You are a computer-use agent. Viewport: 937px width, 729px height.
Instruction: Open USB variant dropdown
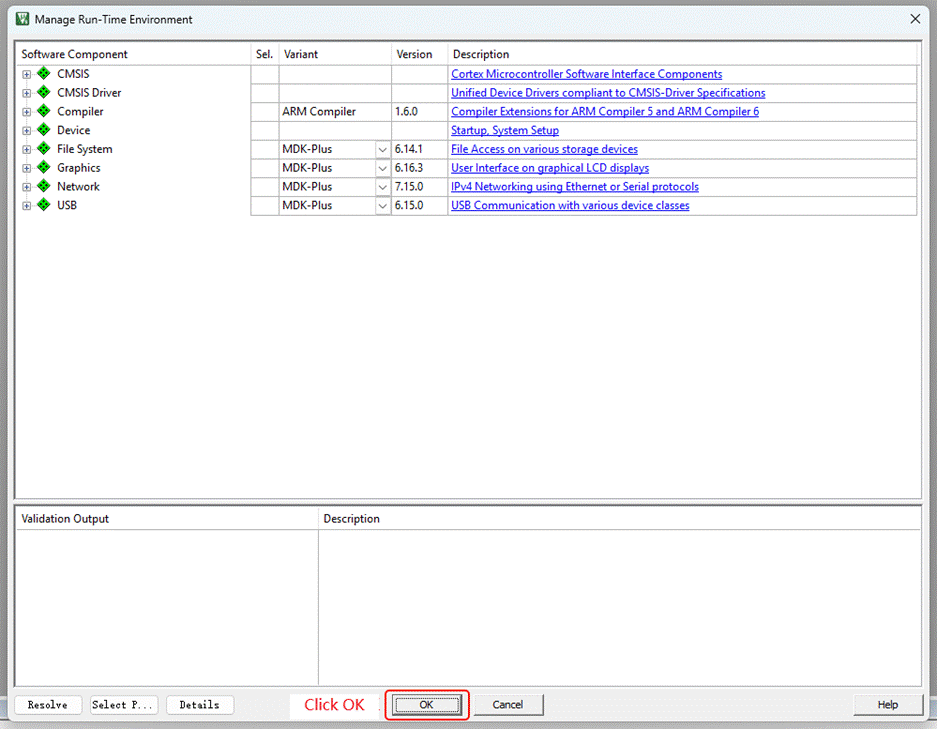pyautogui.click(x=382, y=206)
